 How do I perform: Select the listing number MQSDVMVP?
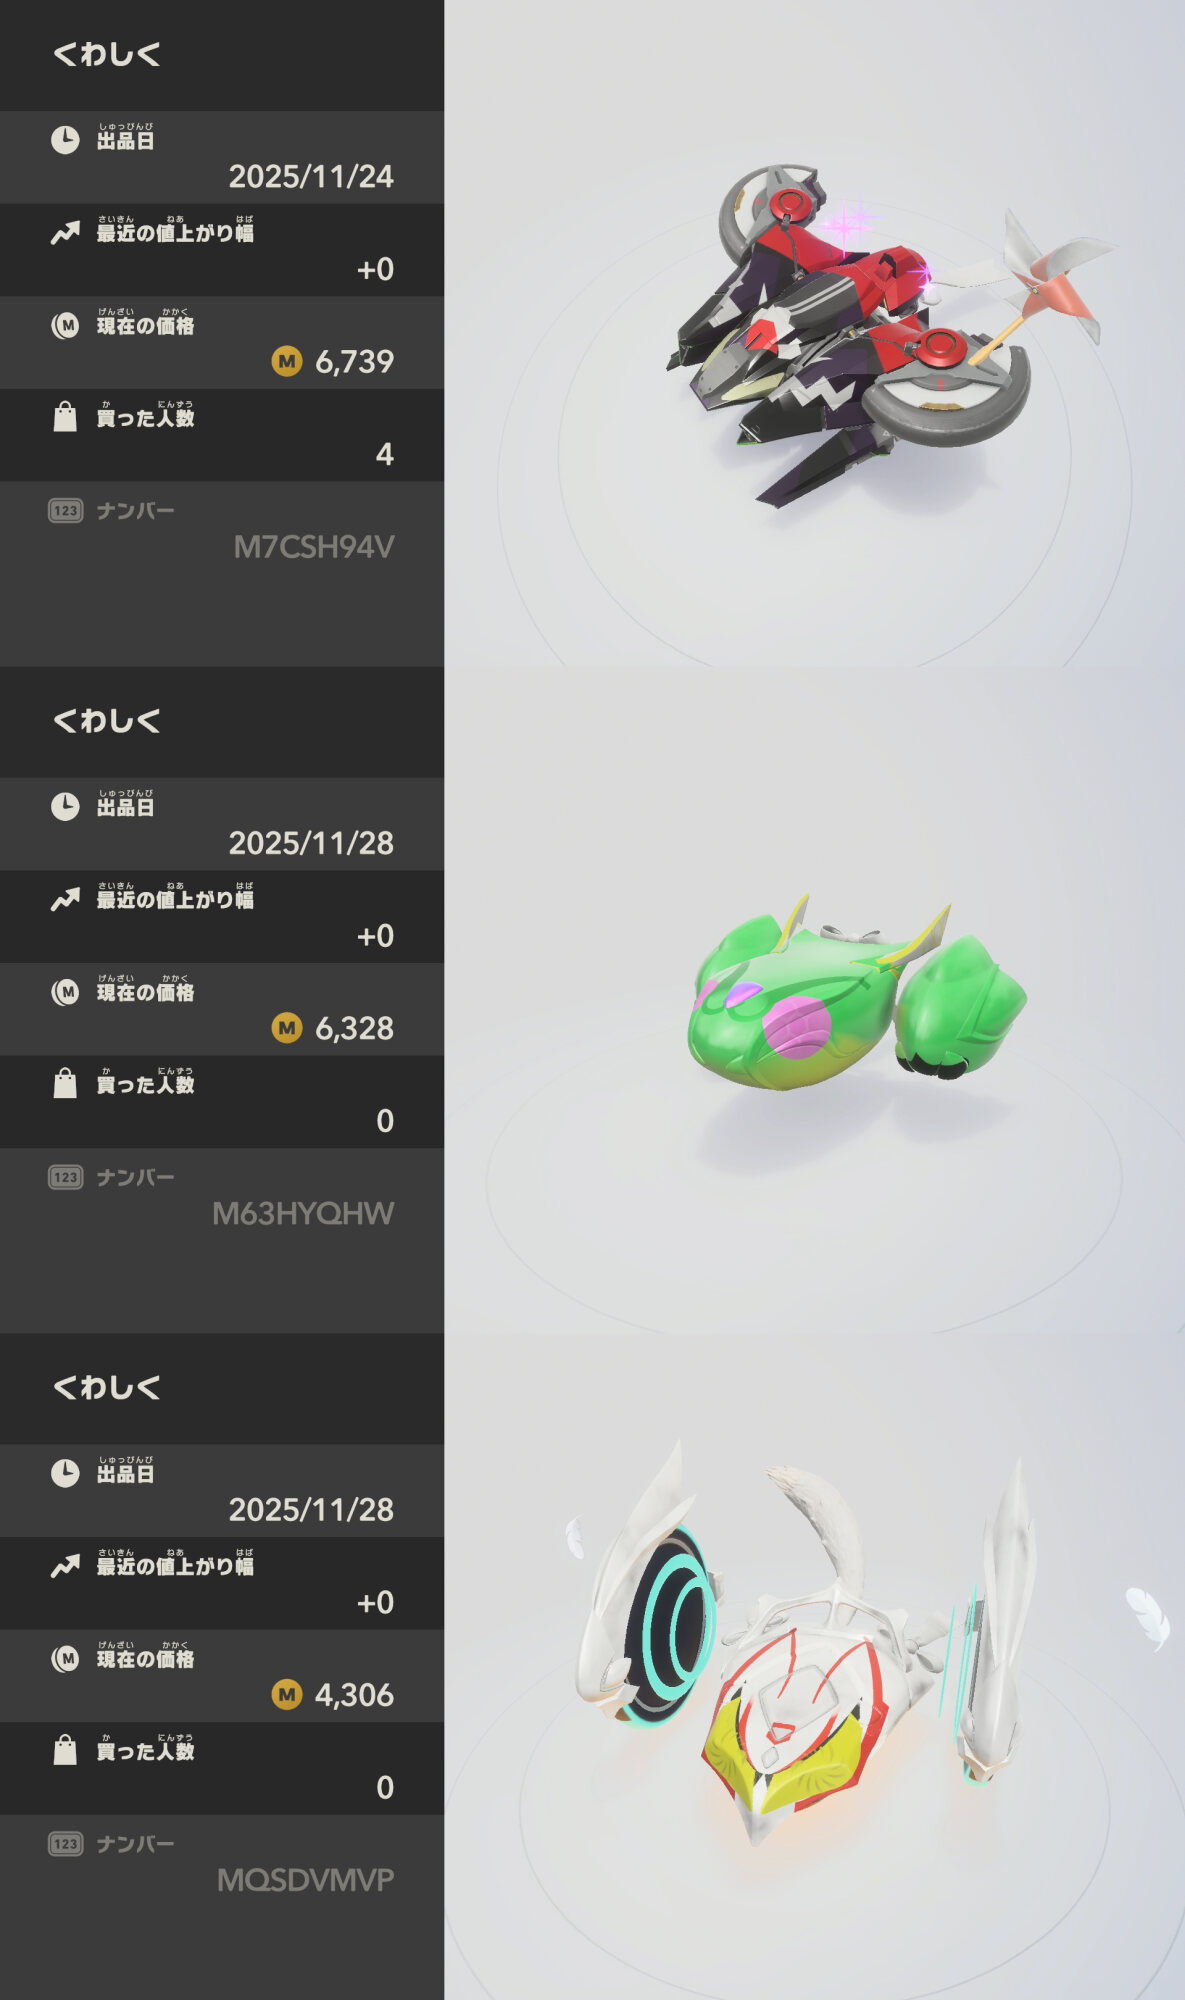pyautogui.click(x=305, y=1880)
